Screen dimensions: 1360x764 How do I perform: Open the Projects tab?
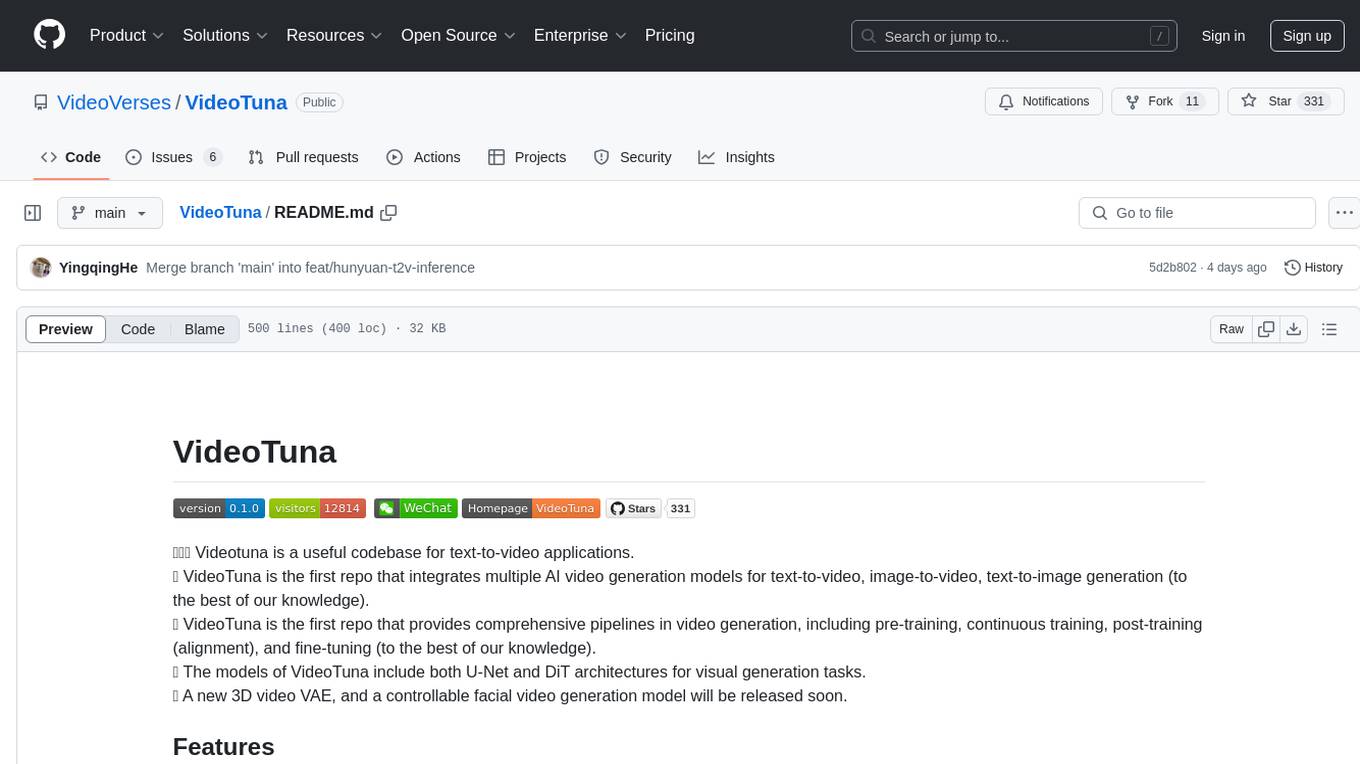pyautogui.click(x=527, y=157)
